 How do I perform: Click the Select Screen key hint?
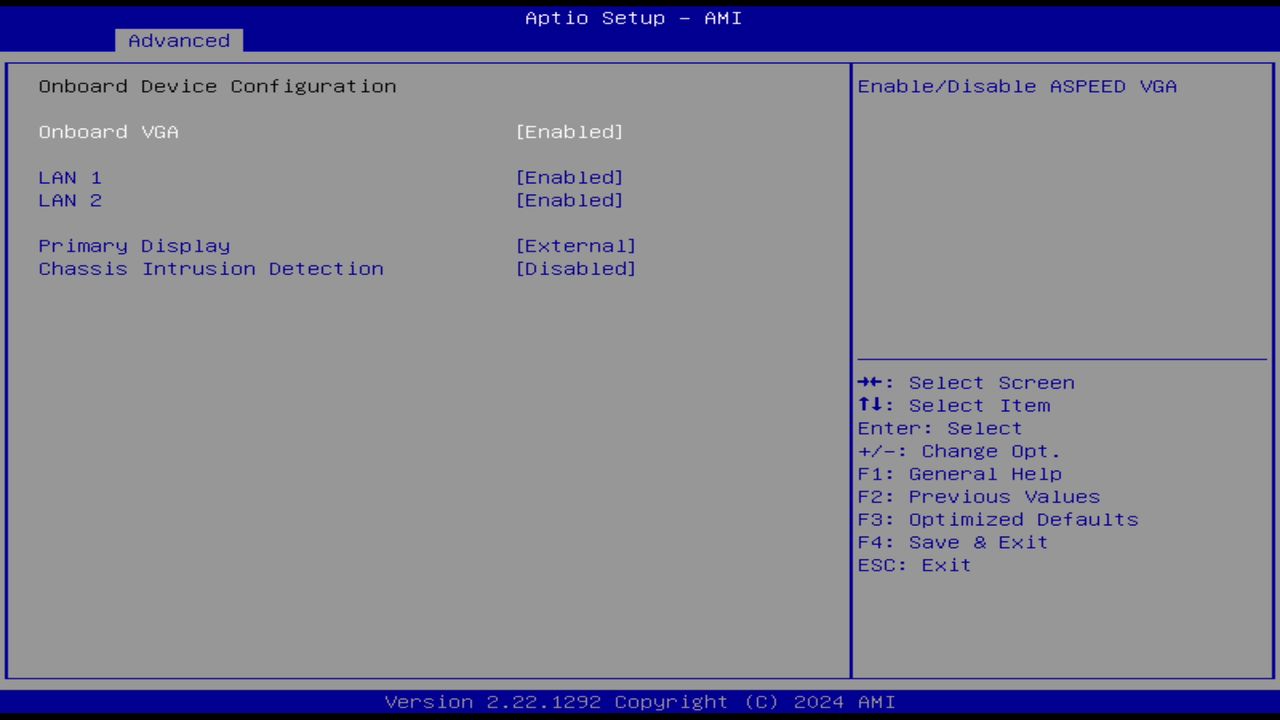tap(966, 383)
